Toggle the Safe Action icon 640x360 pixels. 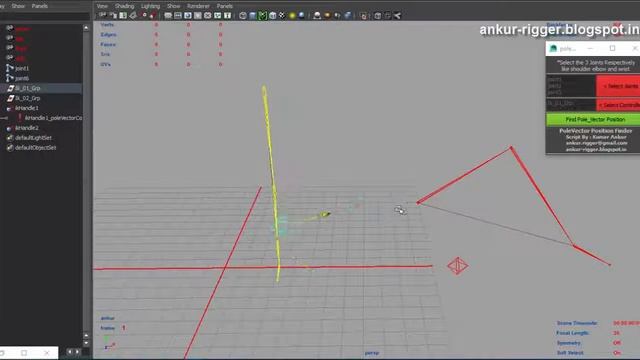coord(218,16)
